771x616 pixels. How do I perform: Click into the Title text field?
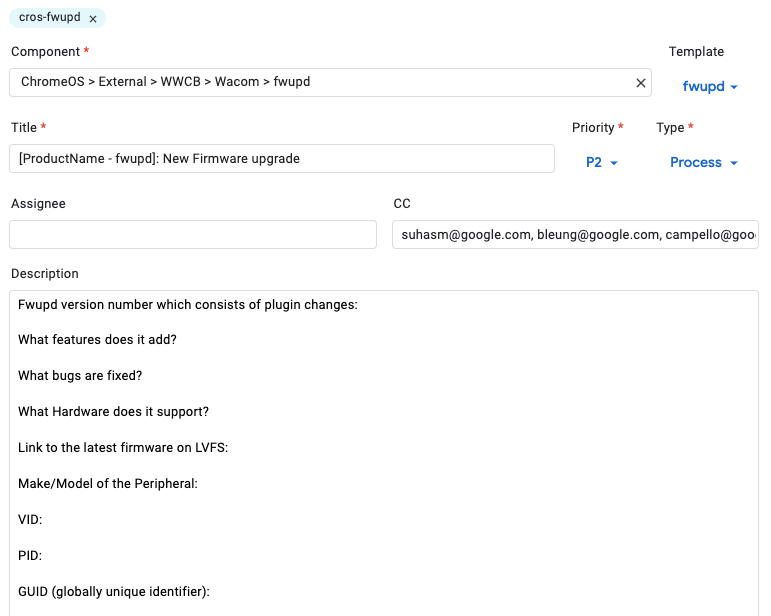pos(281,159)
